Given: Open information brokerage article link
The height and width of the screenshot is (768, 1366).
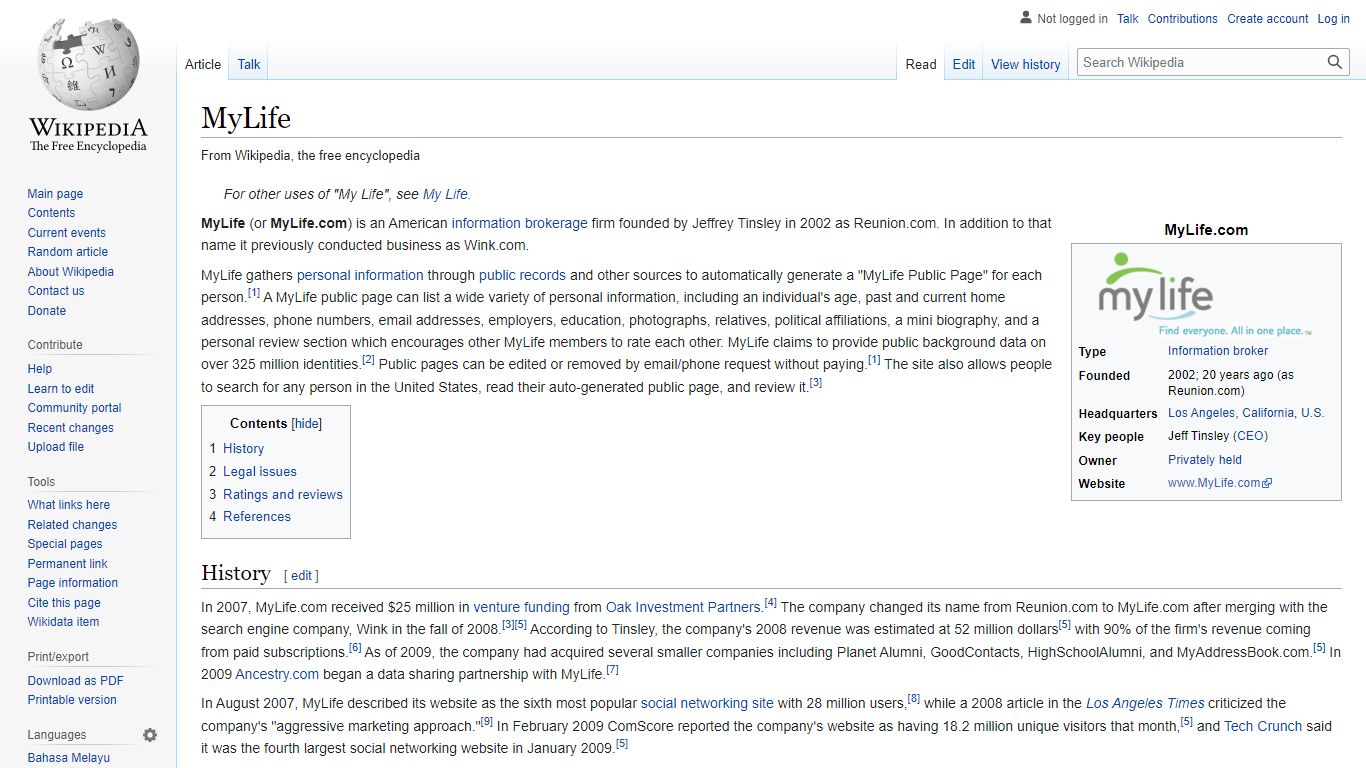Looking at the screenshot, I should pyautogui.click(x=519, y=223).
